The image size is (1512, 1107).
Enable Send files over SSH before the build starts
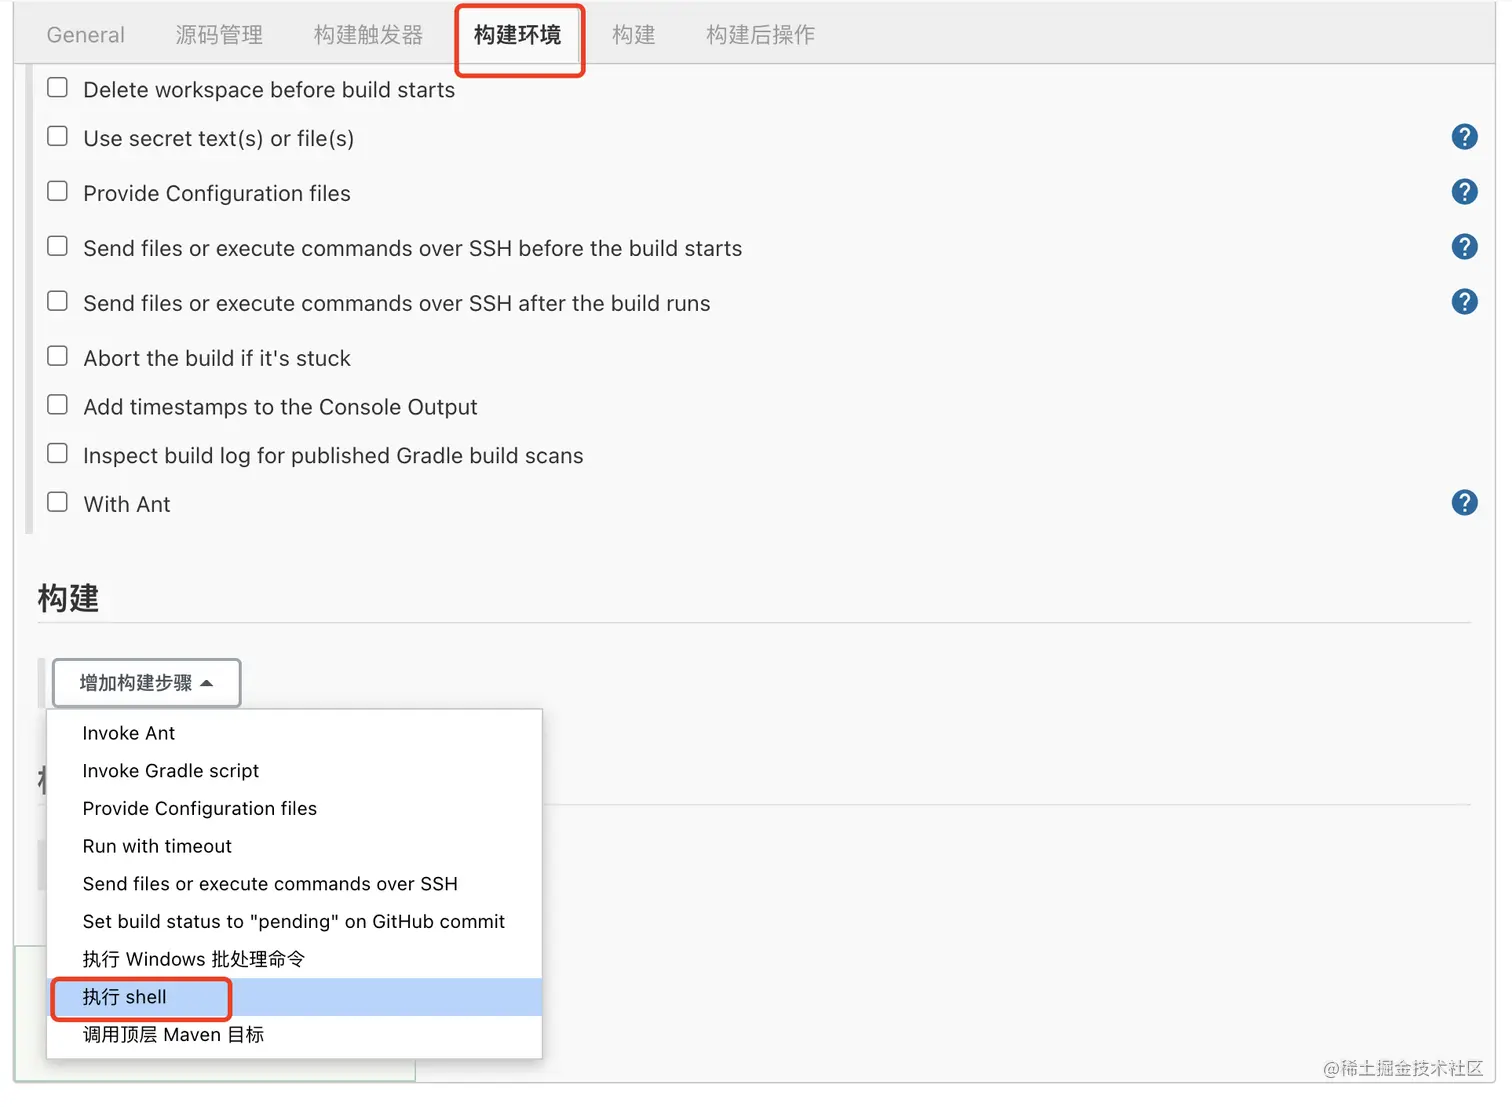58,246
